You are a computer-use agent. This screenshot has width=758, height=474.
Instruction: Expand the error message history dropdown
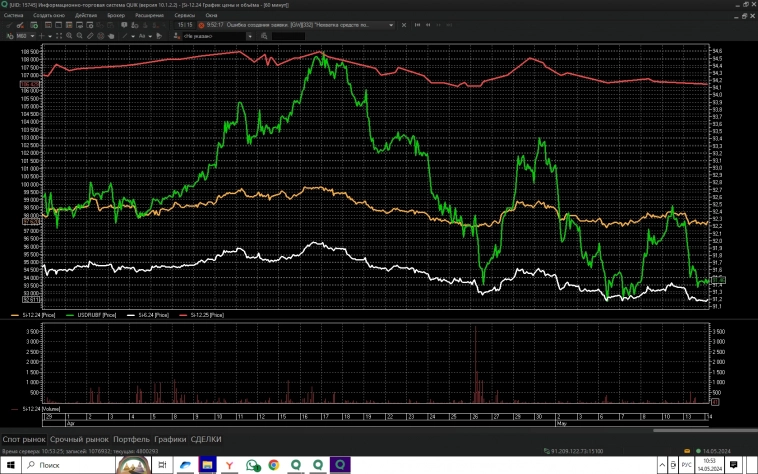tap(391, 26)
